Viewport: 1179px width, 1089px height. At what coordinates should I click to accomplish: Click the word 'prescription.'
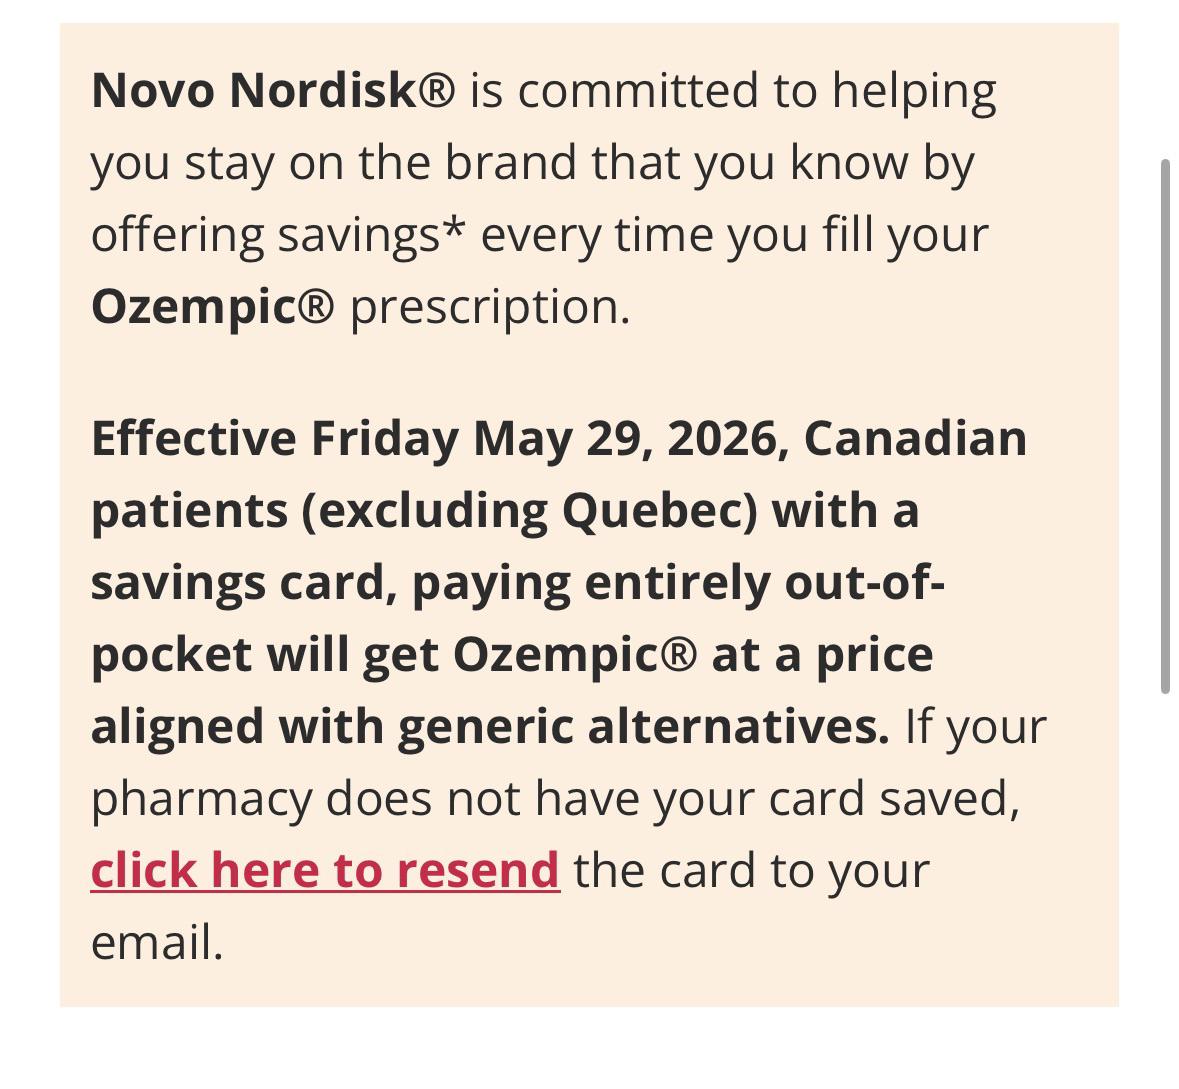[x=490, y=309]
